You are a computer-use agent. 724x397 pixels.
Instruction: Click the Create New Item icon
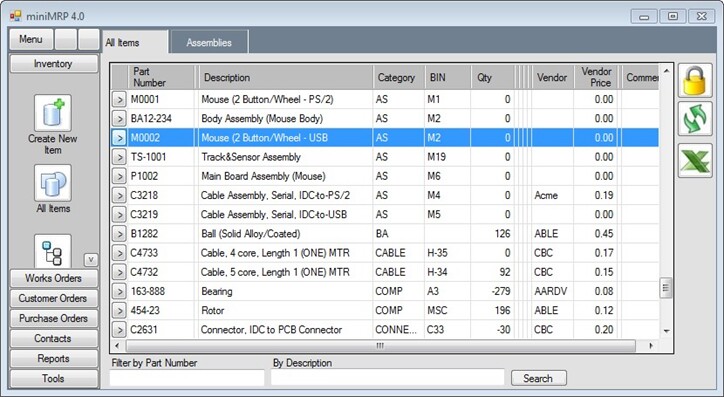tap(53, 113)
